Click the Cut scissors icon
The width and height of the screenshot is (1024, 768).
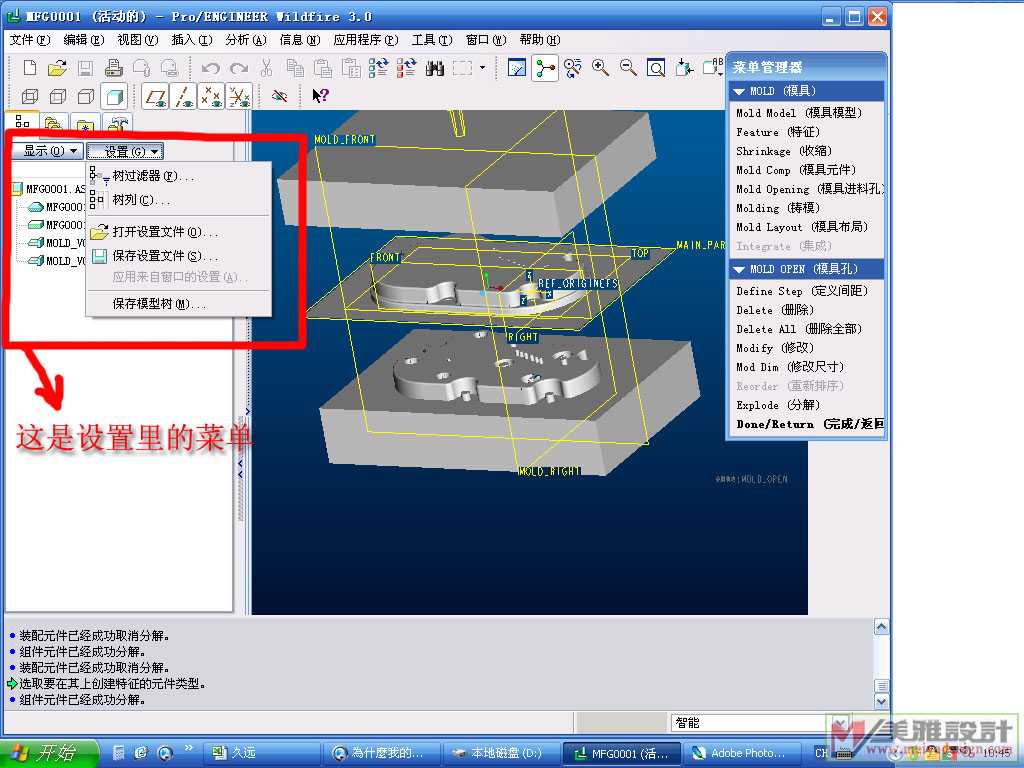pyautogui.click(x=266, y=67)
